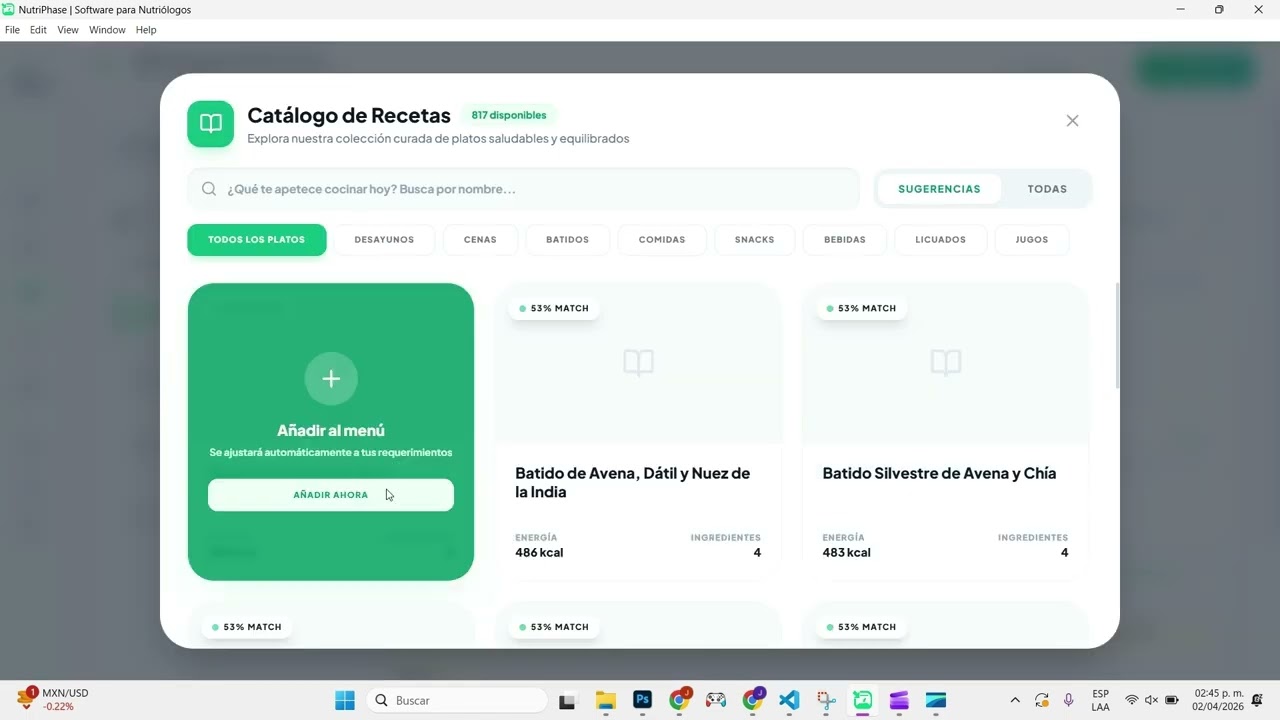Click the search magnifier icon

pos(209,189)
